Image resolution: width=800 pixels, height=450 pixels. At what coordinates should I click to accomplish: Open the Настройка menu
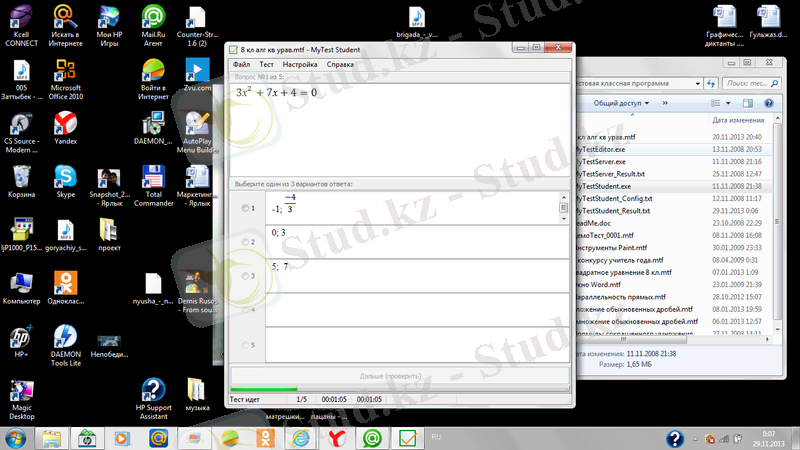click(x=299, y=64)
